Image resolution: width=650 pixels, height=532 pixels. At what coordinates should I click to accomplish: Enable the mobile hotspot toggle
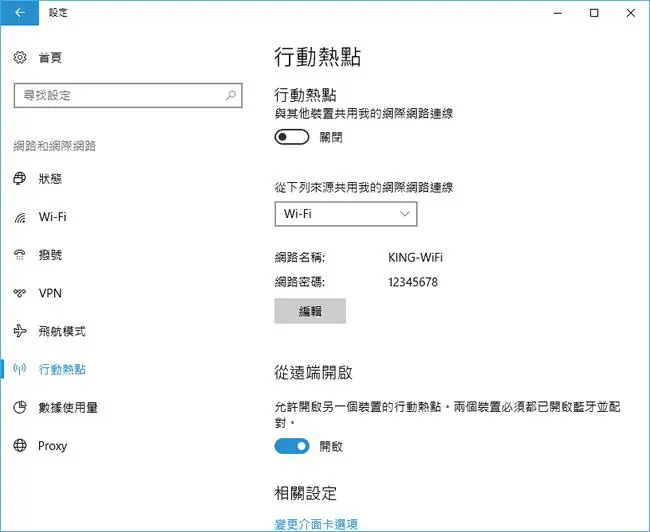292,137
